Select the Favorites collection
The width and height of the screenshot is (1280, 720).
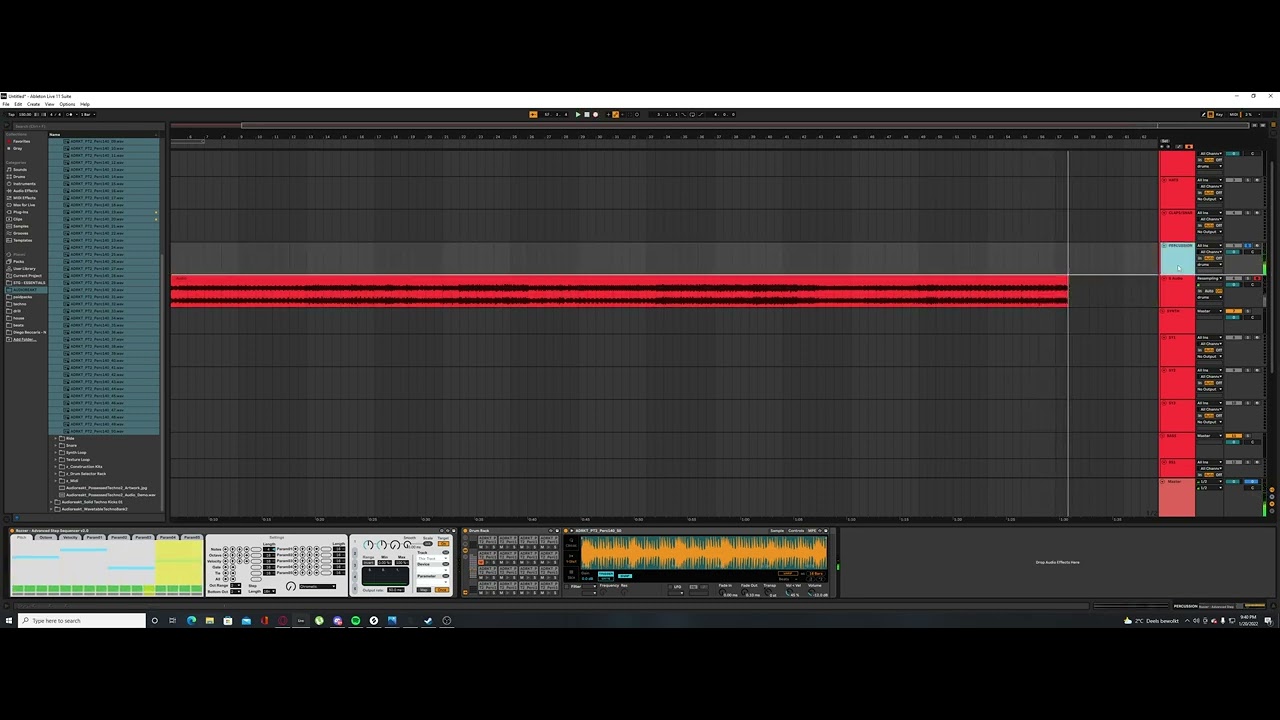pyautogui.click(x=21, y=141)
